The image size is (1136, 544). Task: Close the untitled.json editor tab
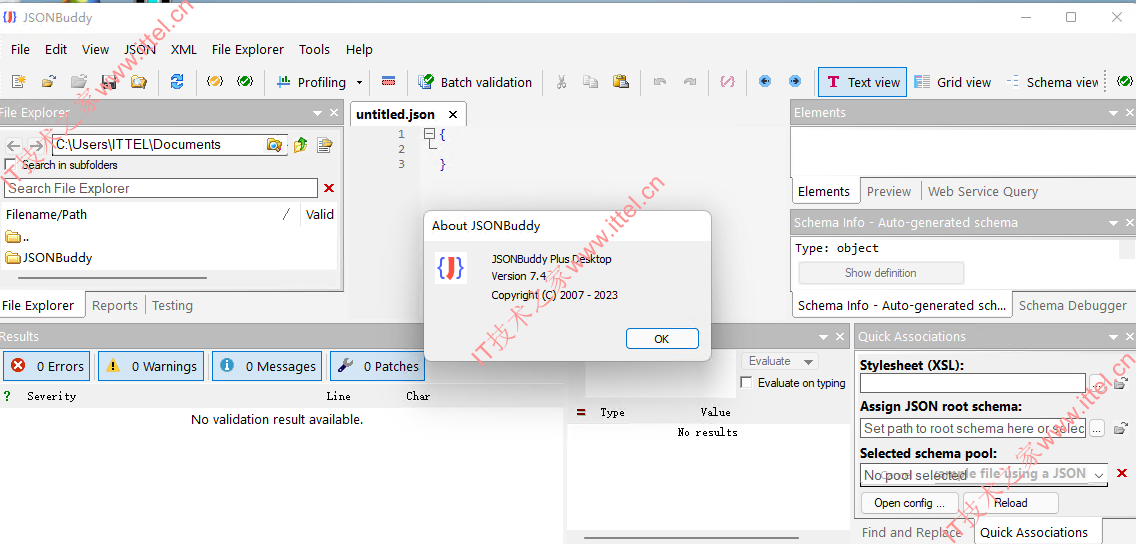coord(453,114)
